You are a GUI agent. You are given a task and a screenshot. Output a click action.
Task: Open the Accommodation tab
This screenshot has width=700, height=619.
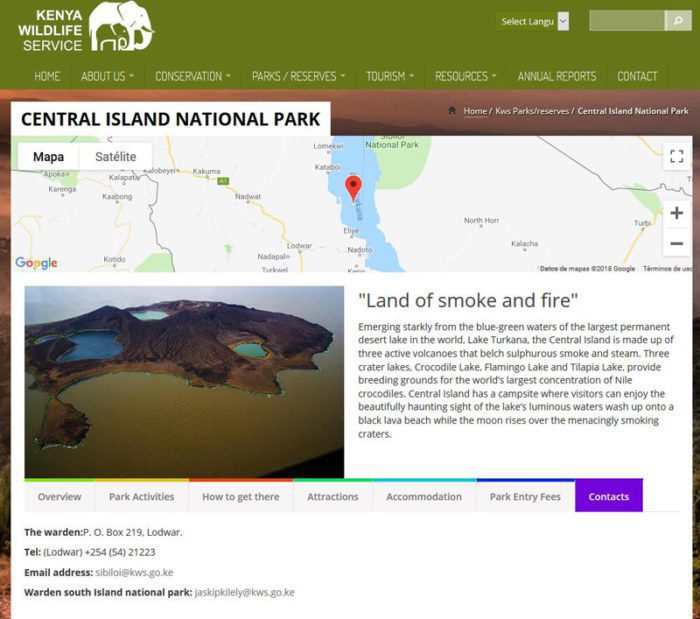[424, 496]
